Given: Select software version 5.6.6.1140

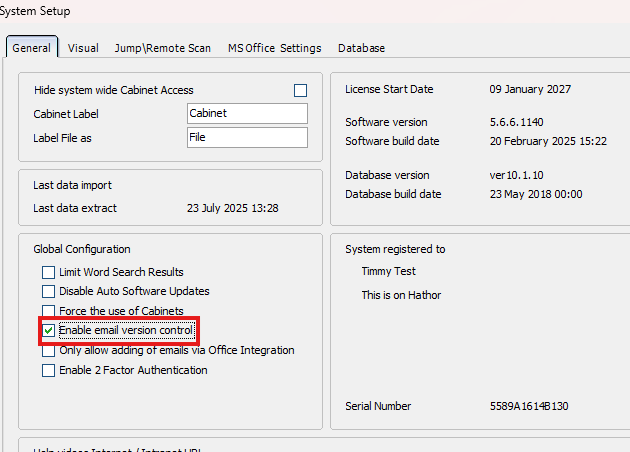Looking at the screenshot, I should coord(516,122).
